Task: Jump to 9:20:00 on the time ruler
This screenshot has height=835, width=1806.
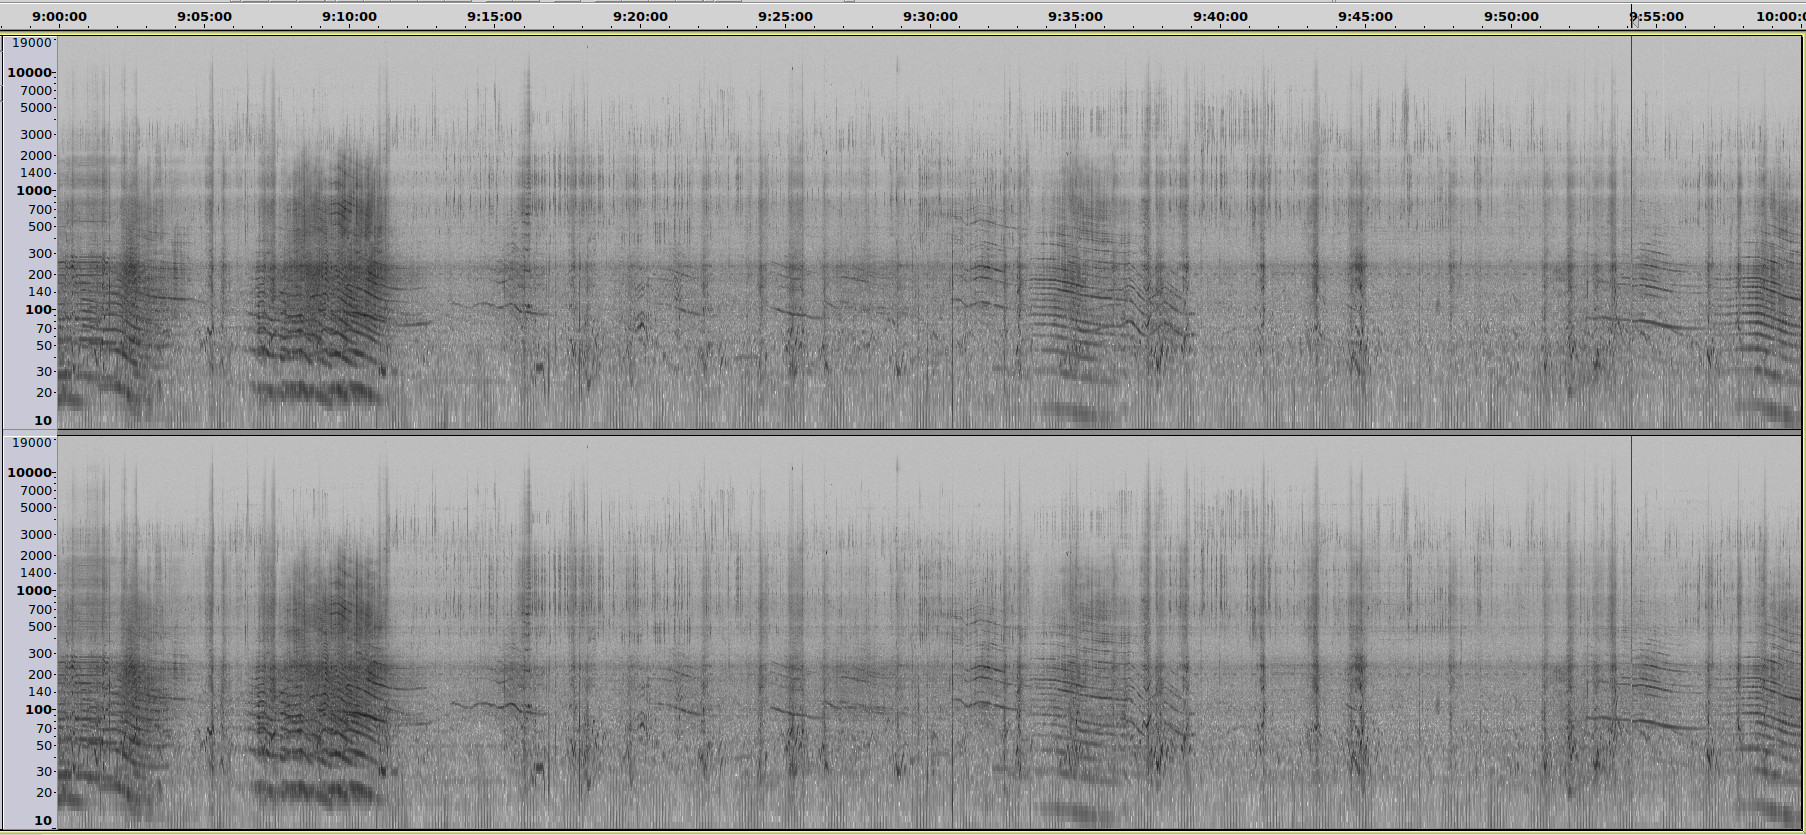Action: point(640,17)
